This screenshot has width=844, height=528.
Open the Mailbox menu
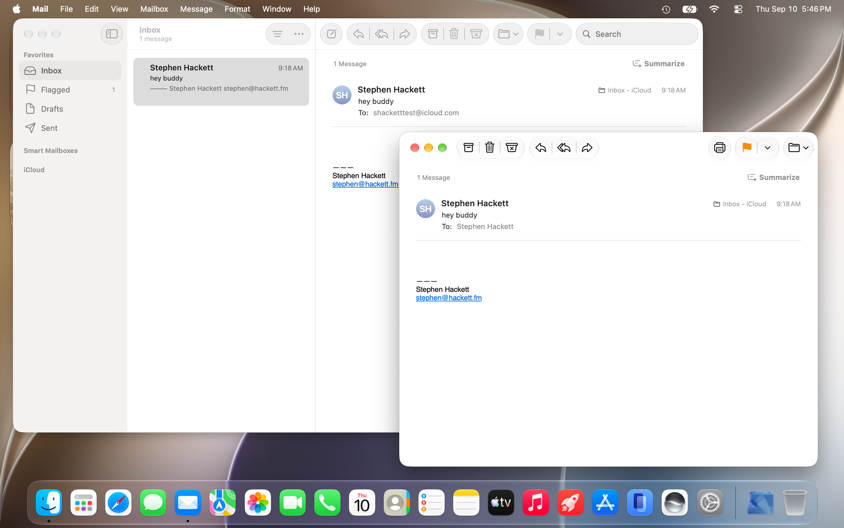pos(154,9)
